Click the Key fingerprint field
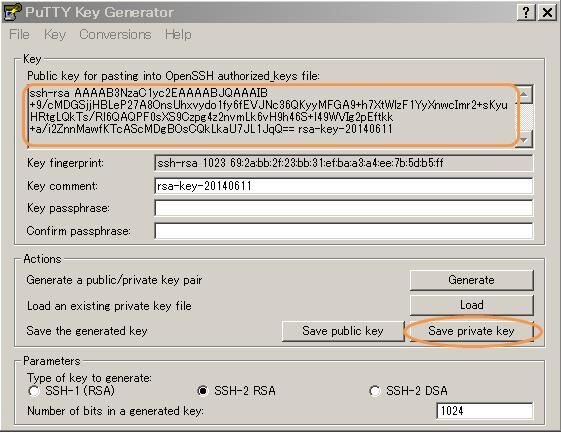This screenshot has width=561, height=433. pyautogui.click(x=343, y=163)
